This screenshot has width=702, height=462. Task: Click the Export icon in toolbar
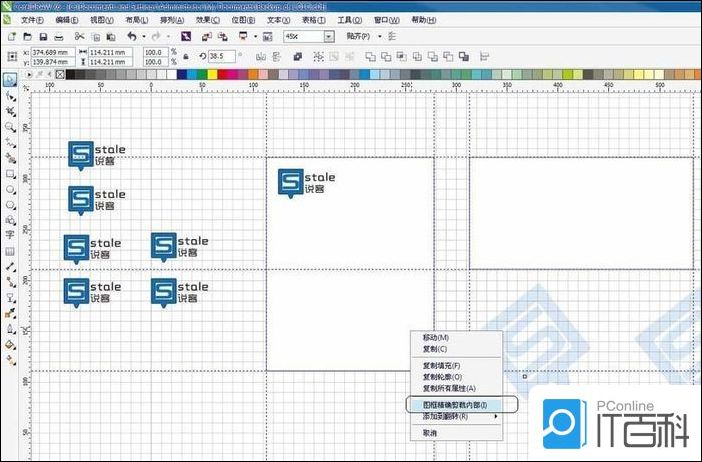coord(223,37)
